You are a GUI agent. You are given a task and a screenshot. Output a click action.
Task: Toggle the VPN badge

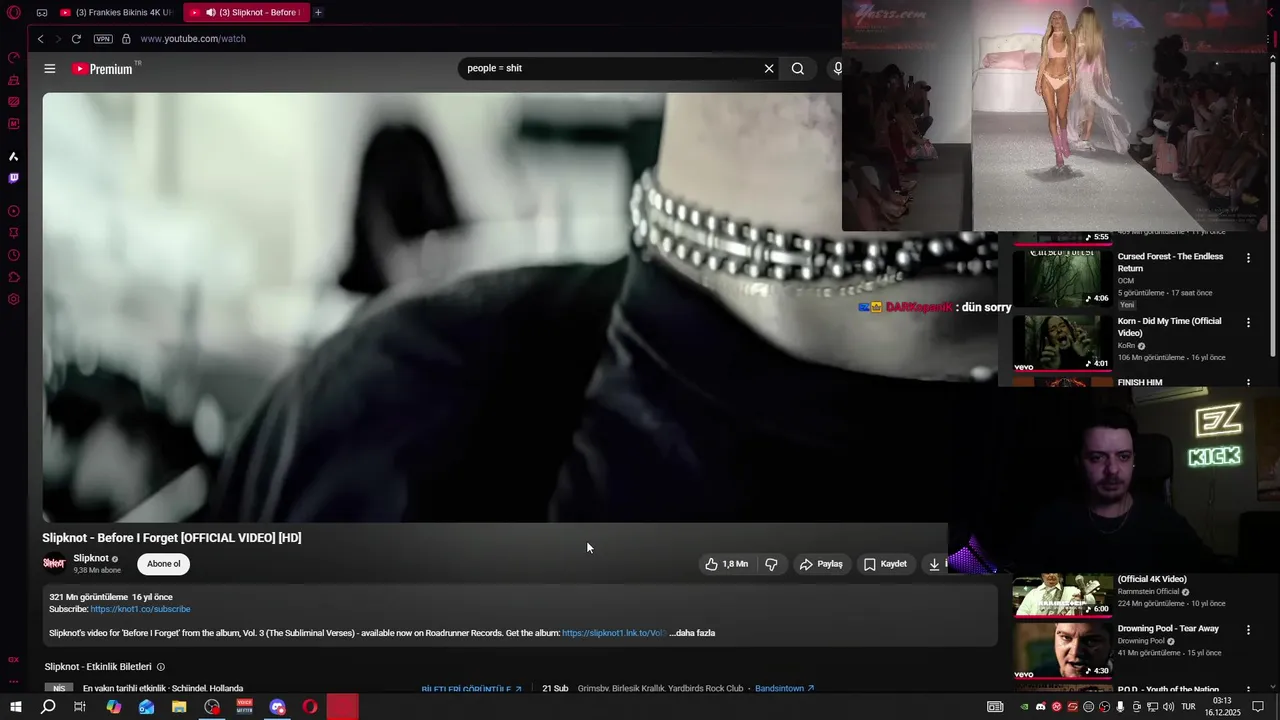click(103, 39)
